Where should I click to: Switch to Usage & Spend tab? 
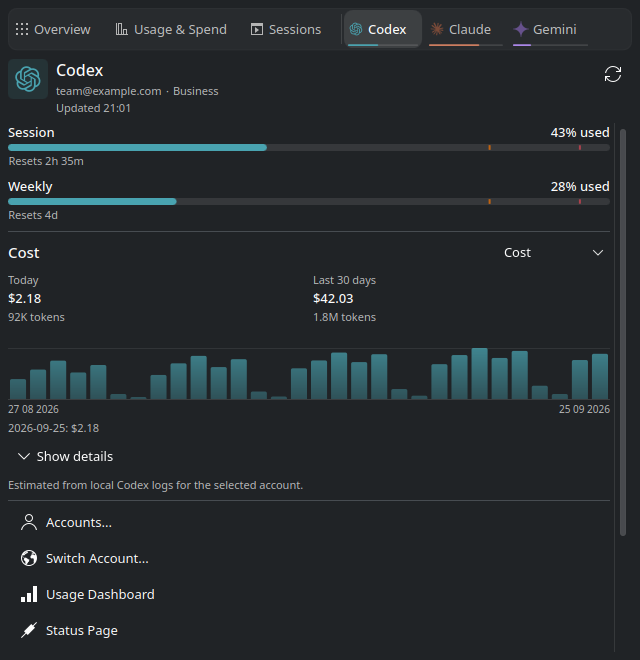[x=171, y=29]
